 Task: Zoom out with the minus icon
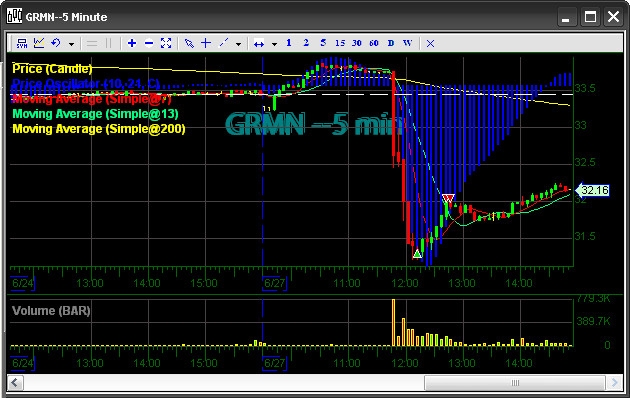149,43
